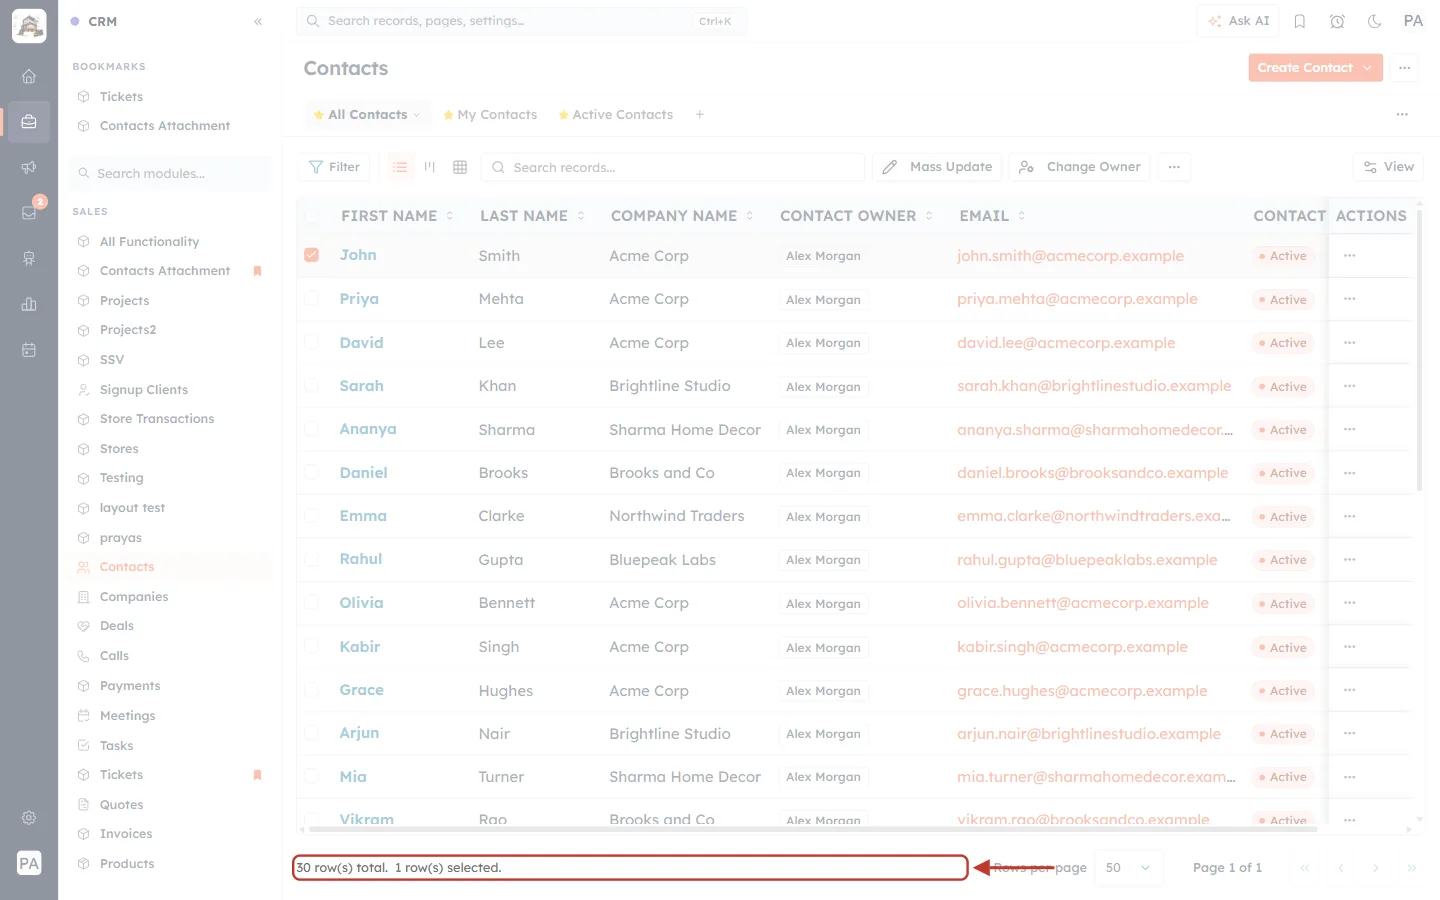Tick the select-all checkbox in table header
The image size is (1440, 900).
tap(312, 215)
